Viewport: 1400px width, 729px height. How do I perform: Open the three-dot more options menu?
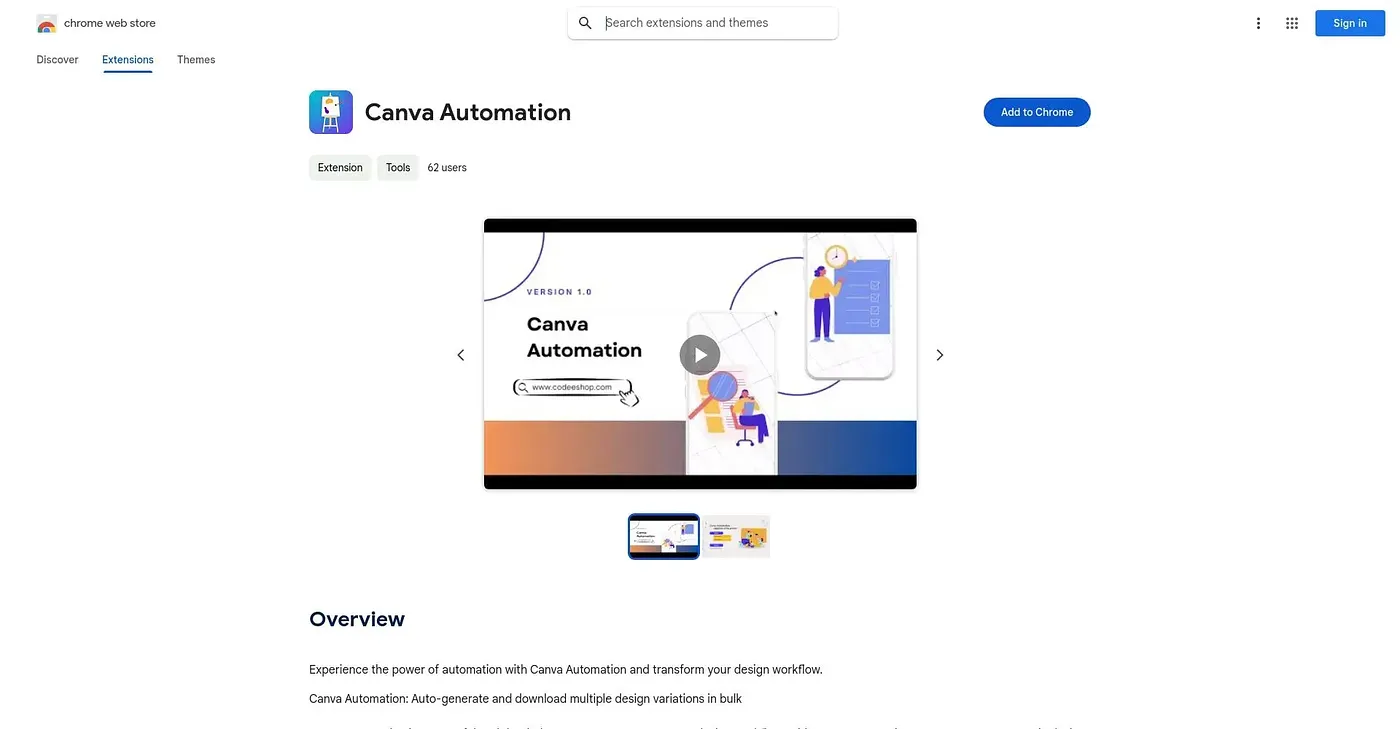tap(1258, 23)
